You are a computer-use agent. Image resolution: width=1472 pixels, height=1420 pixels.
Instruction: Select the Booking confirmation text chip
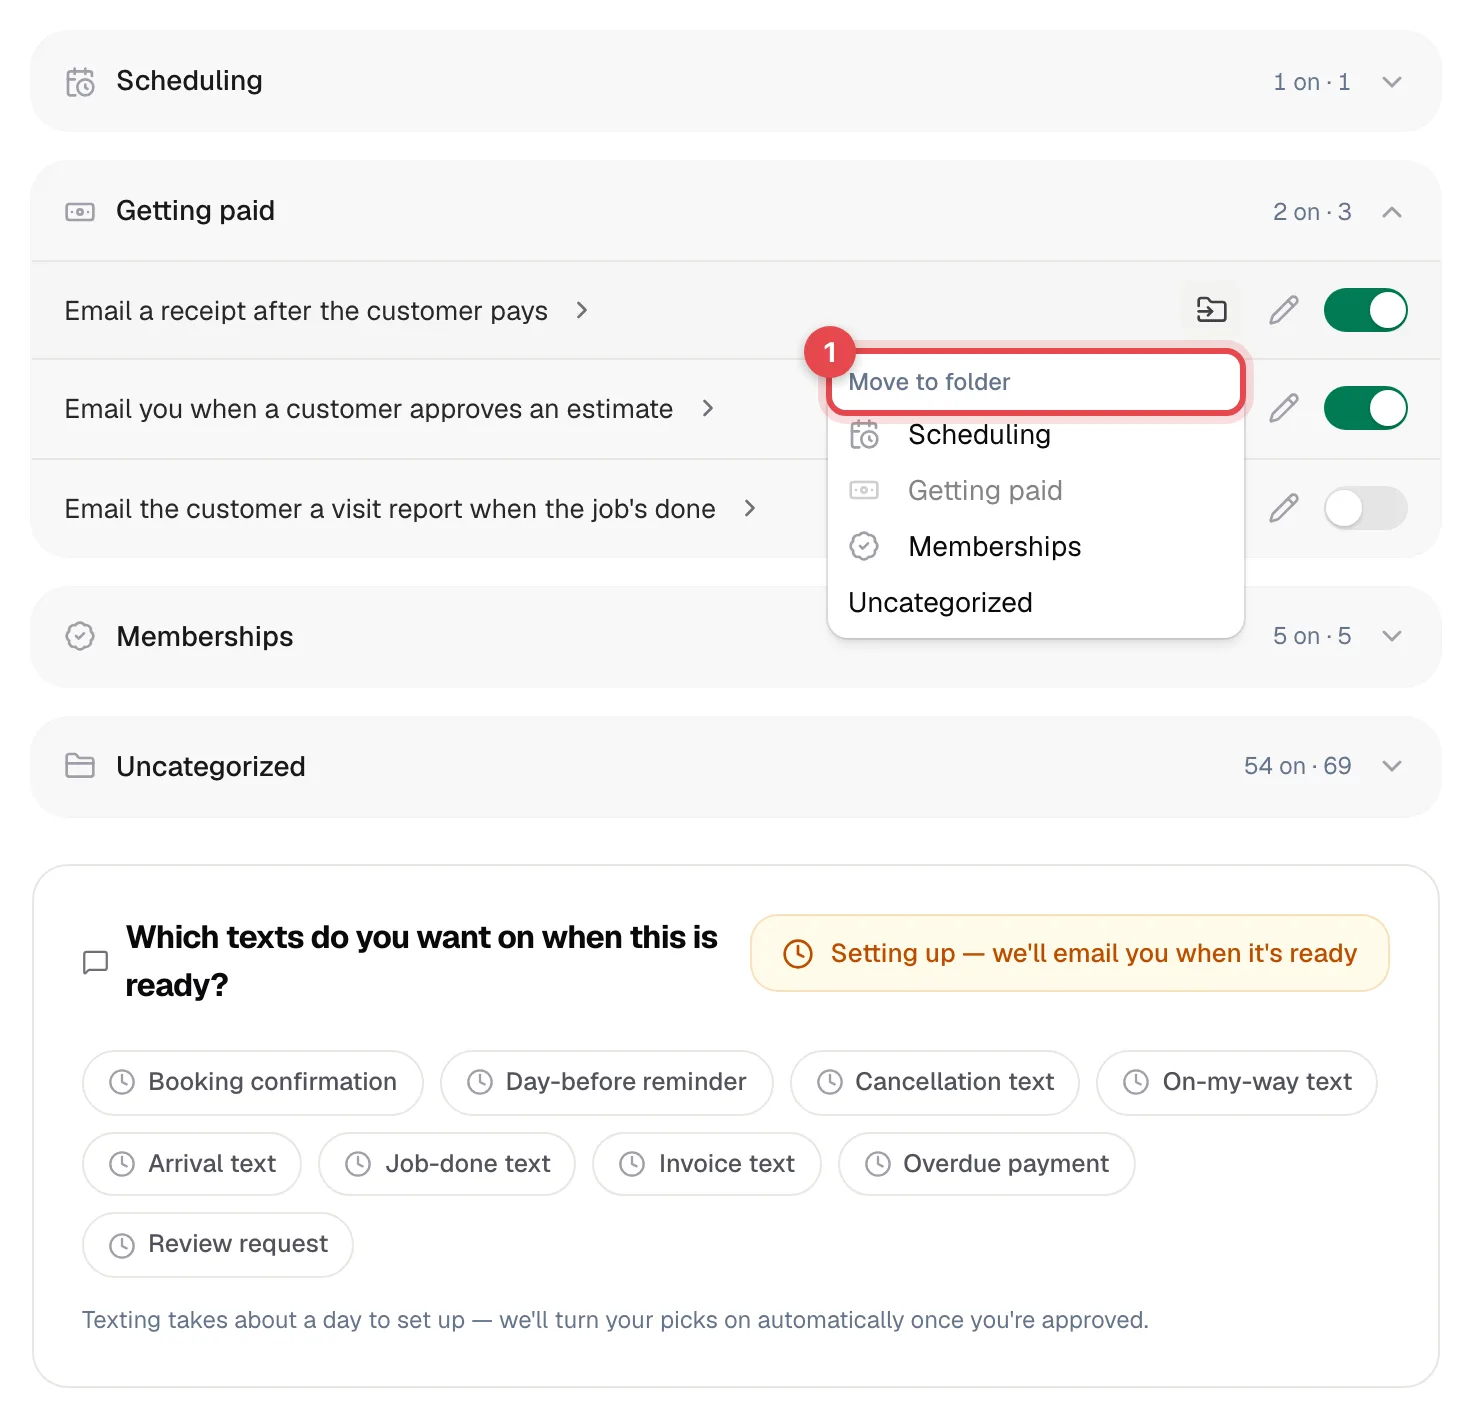tap(253, 1082)
